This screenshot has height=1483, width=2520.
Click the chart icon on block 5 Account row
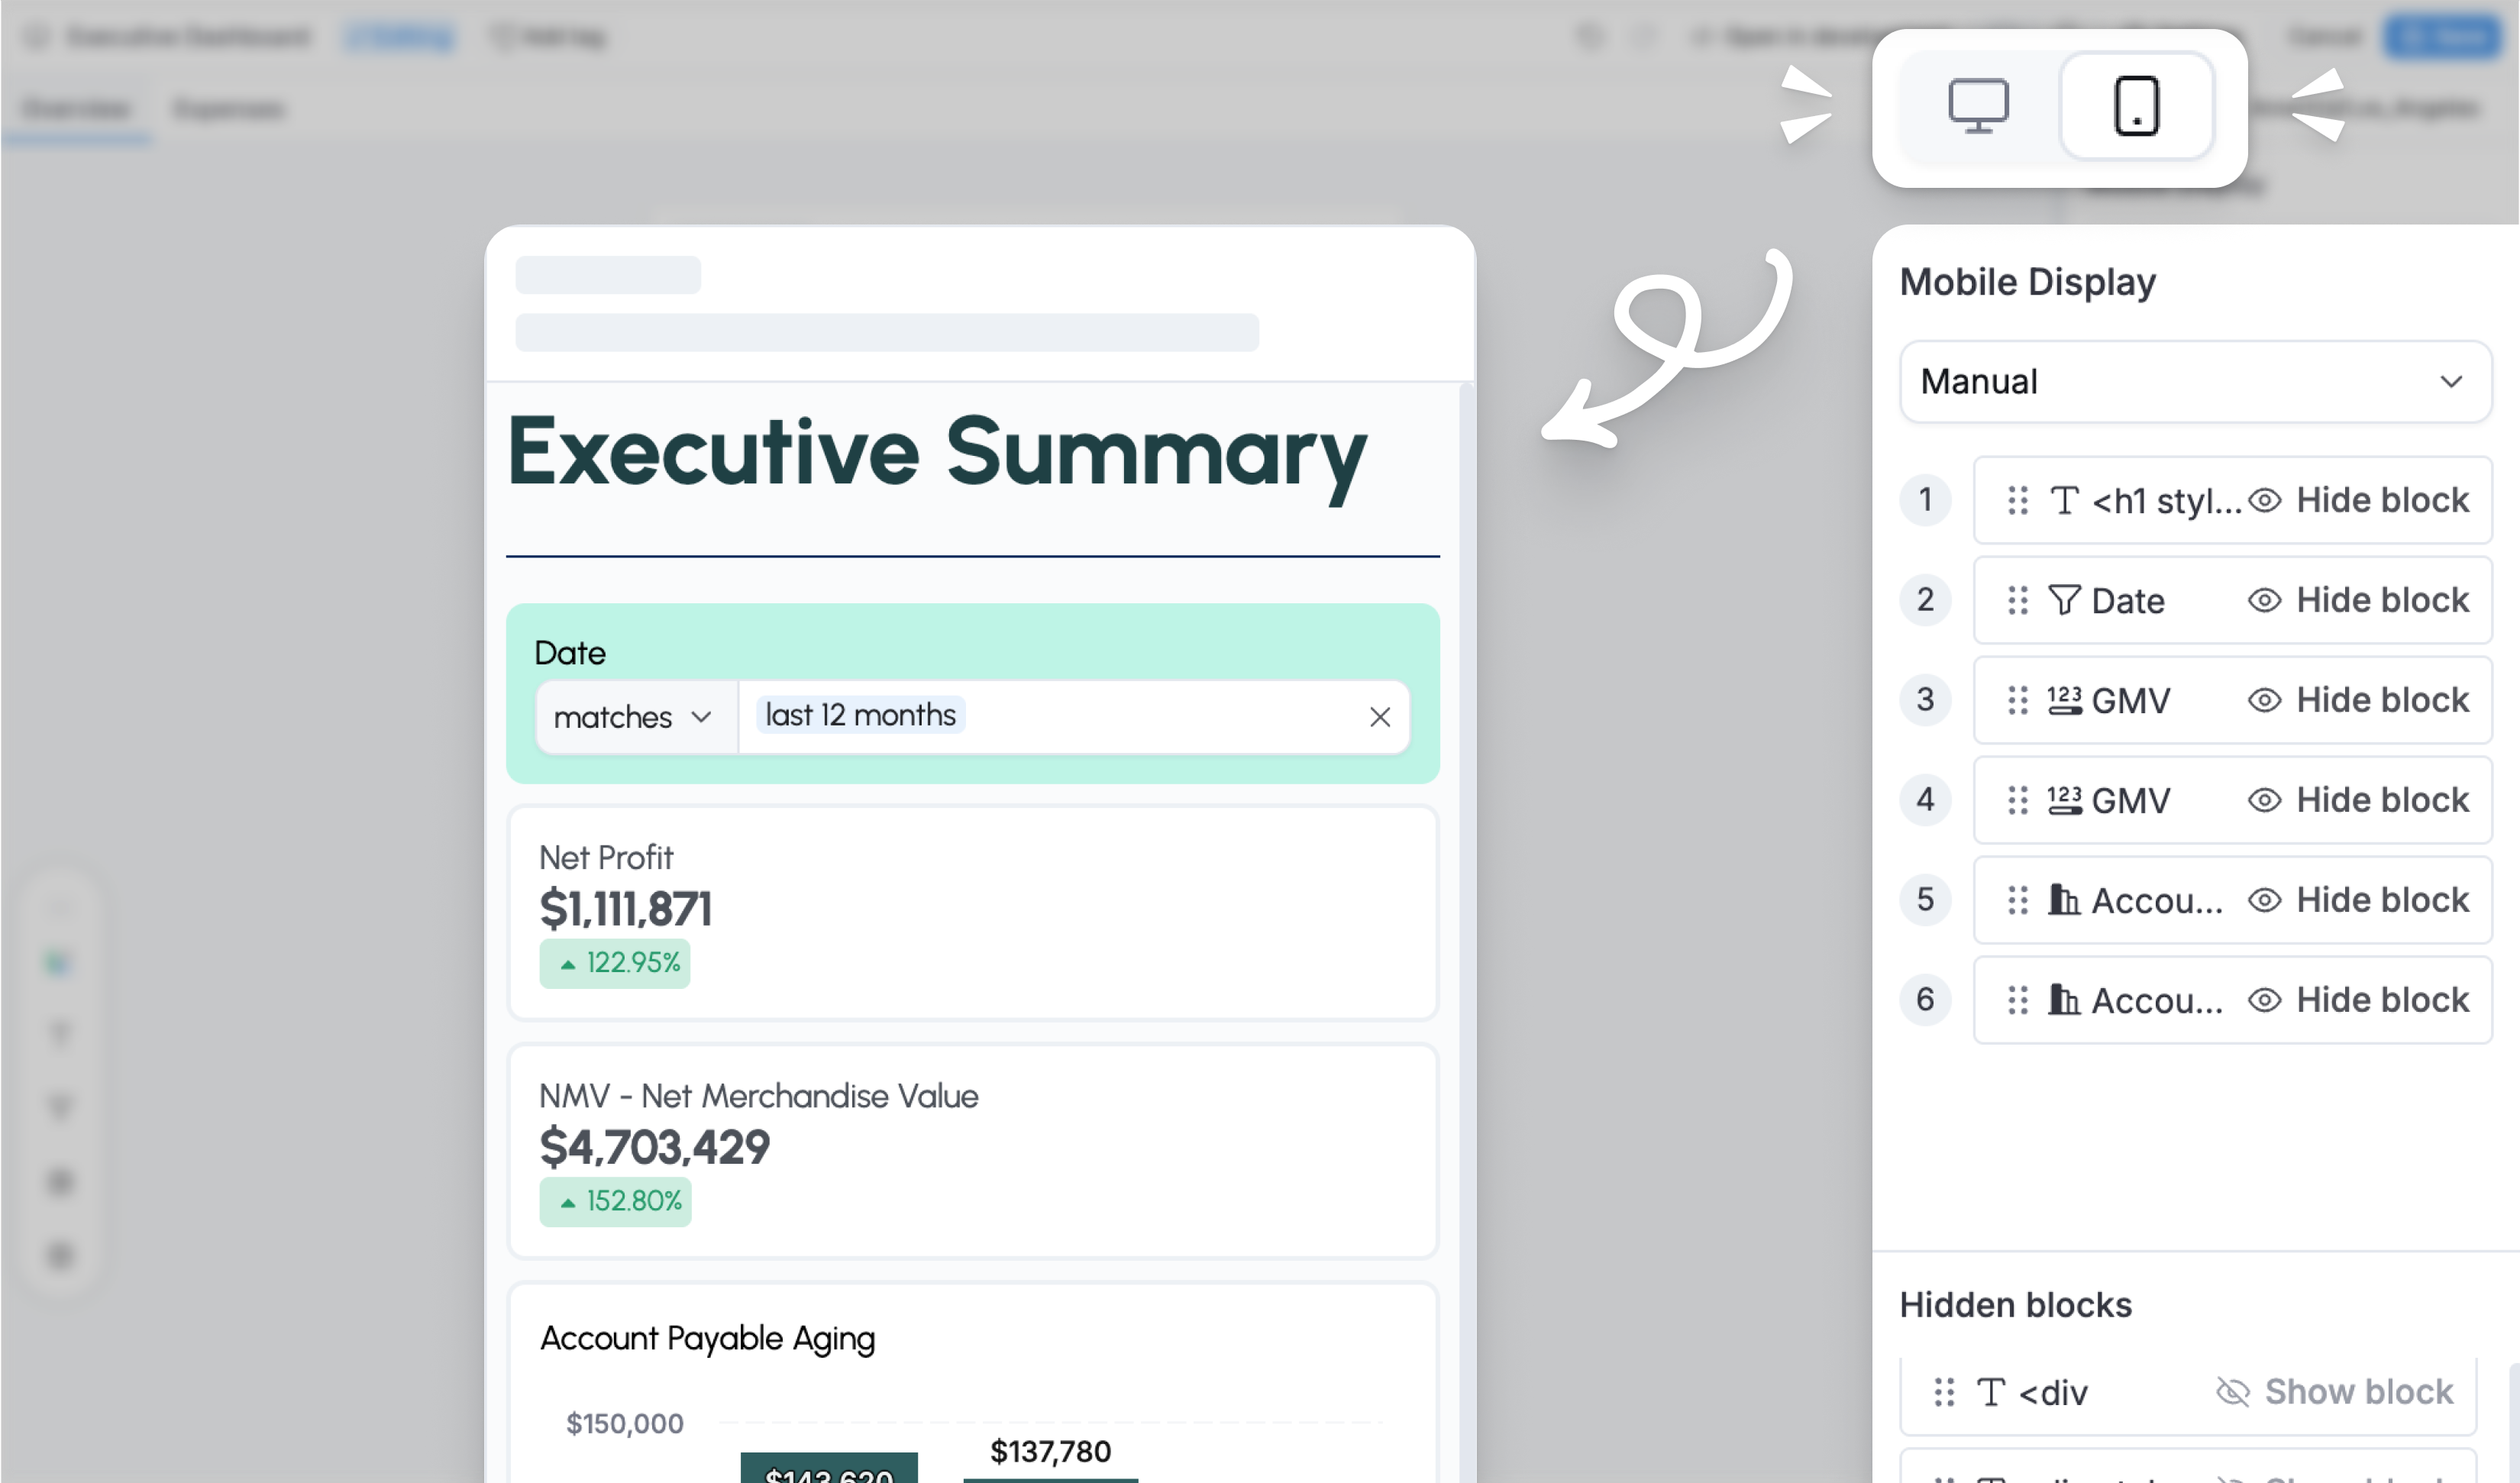point(2065,900)
